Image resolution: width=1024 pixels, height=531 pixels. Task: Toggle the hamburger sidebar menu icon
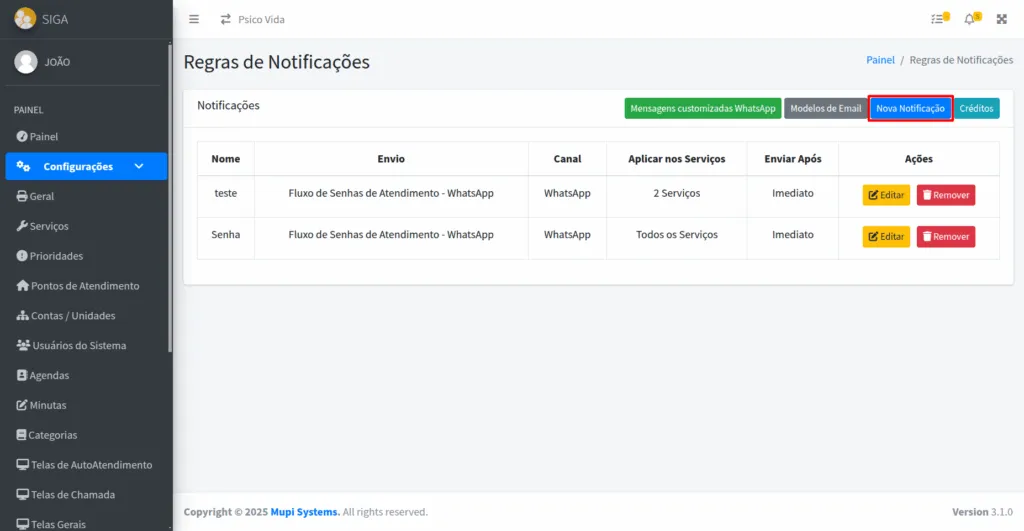point(194,19)
